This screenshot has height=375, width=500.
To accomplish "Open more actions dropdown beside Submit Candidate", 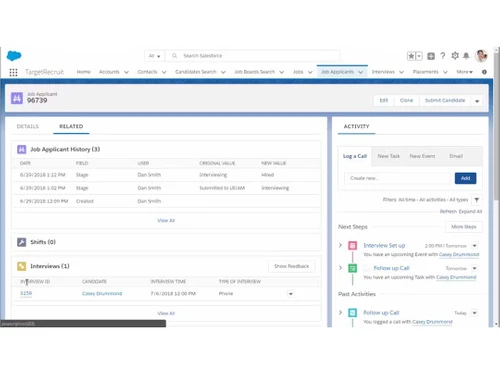I will tap(477, 101).
